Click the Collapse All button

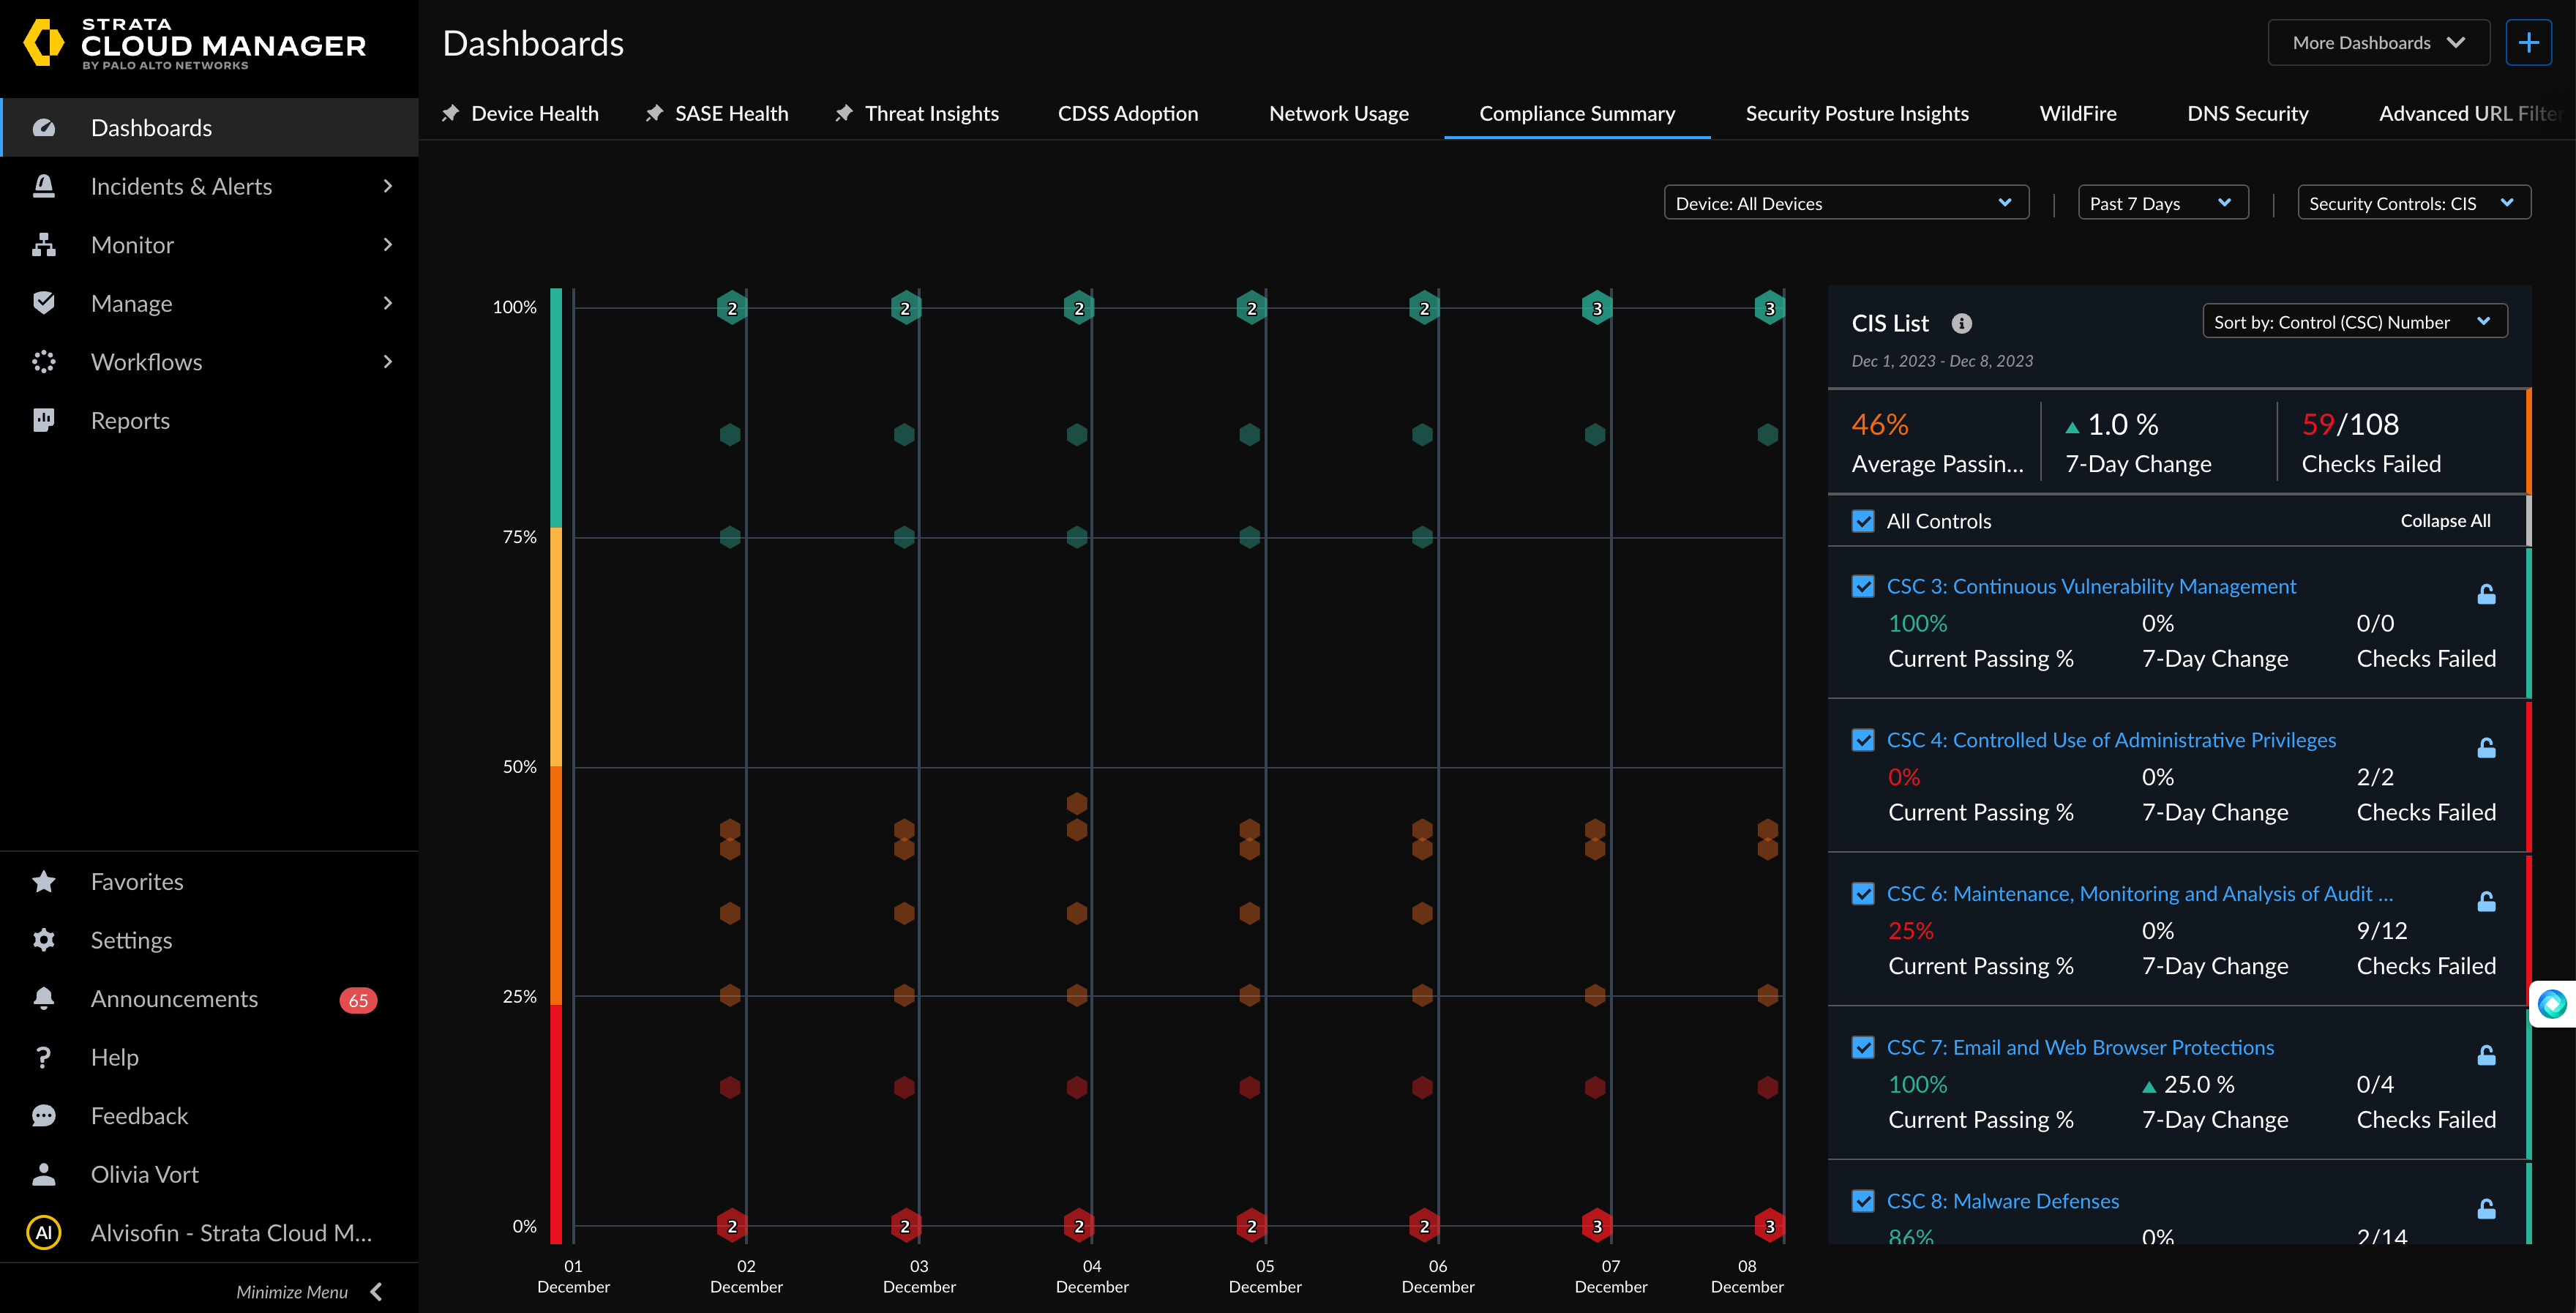tap(2445, 521)
